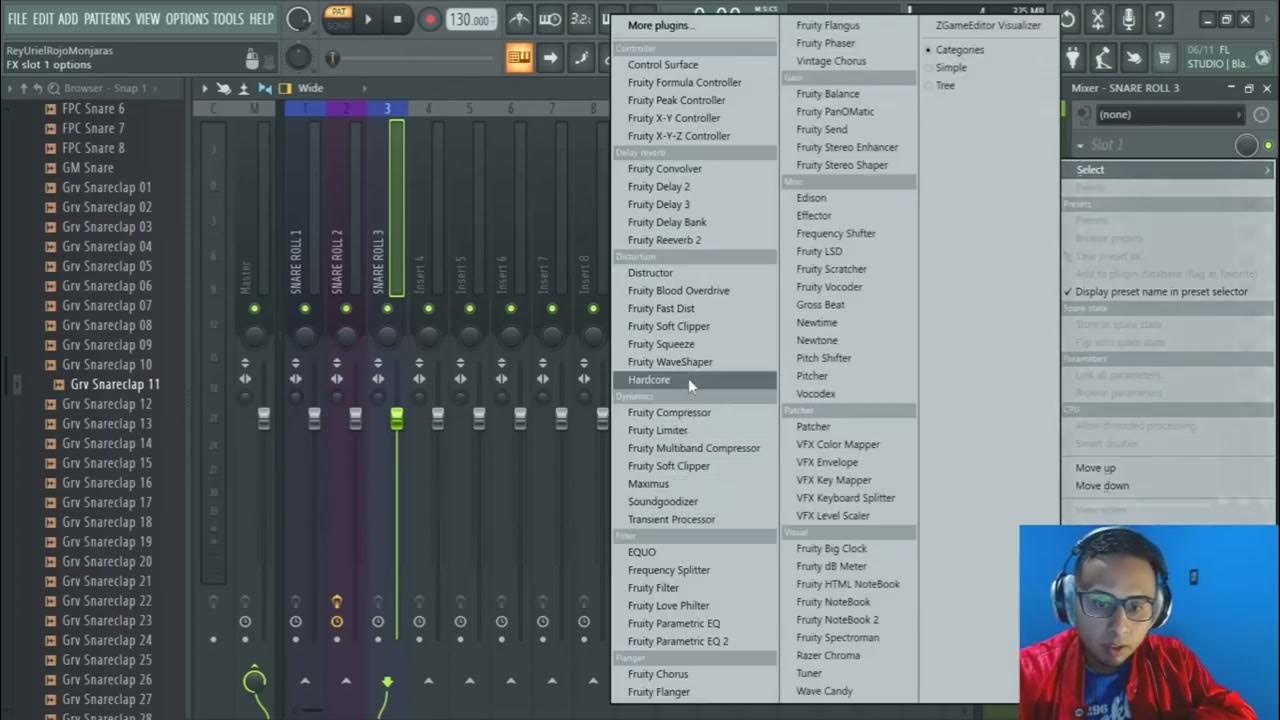Toggle mute LED on SNARE ROLL 2 track
The height and width of the screenshot is (720, 1280).
pos(346,309)
